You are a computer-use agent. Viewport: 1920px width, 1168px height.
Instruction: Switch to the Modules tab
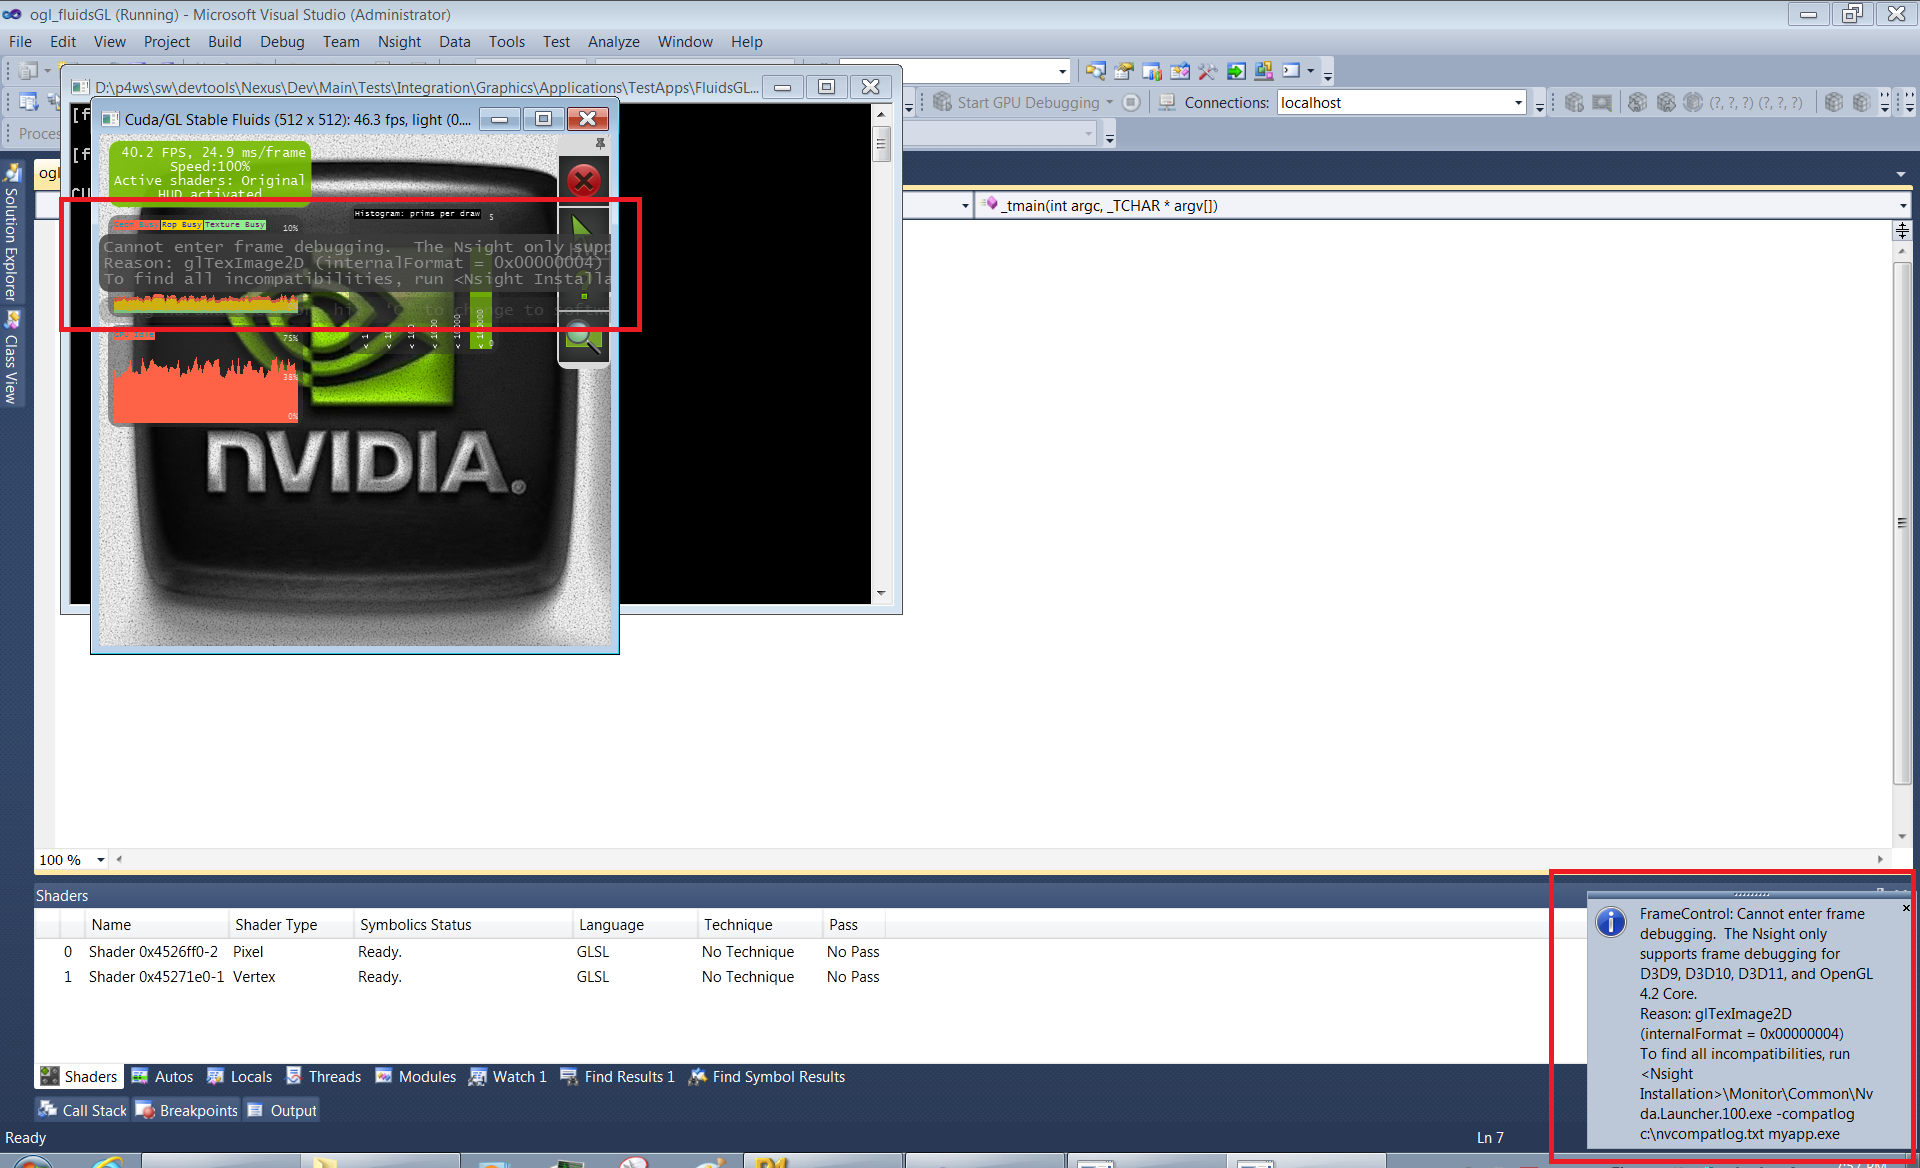[416, 1076]
